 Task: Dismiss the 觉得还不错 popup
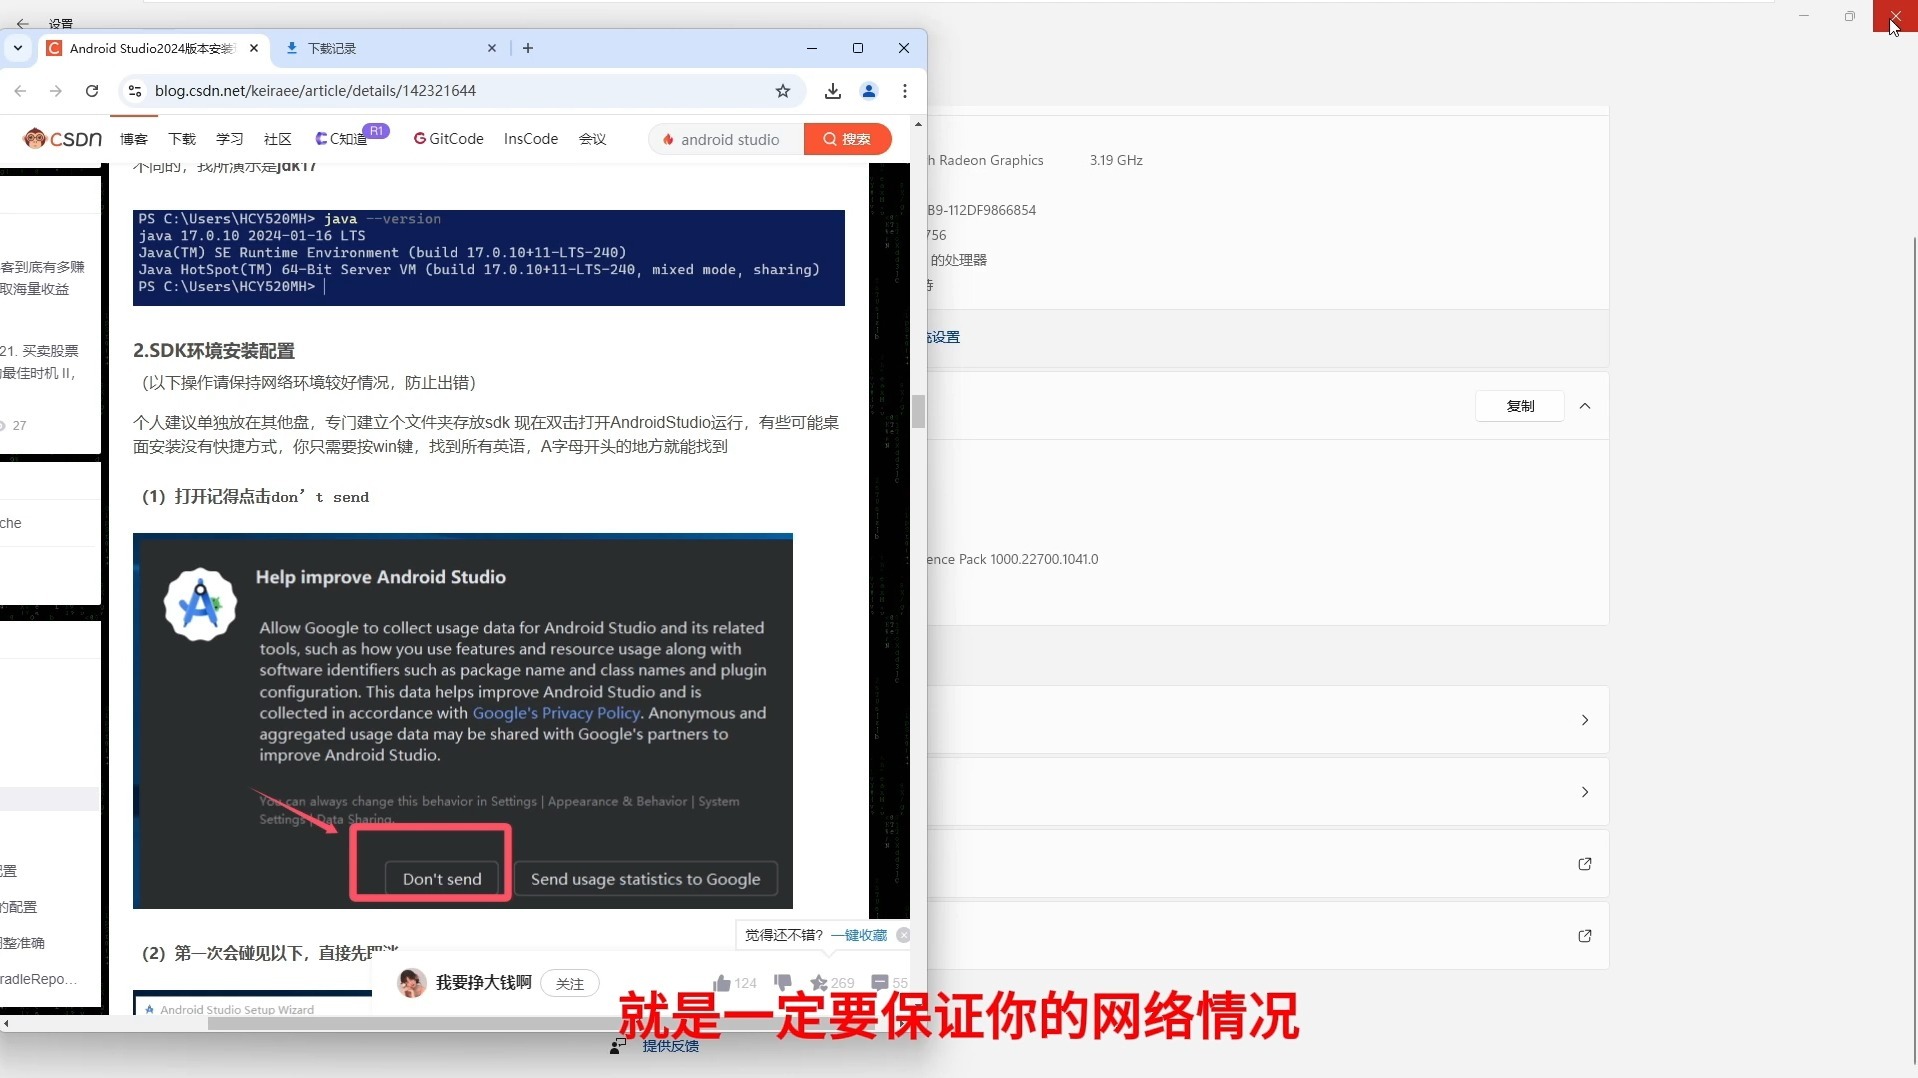(x=904, y=935)
